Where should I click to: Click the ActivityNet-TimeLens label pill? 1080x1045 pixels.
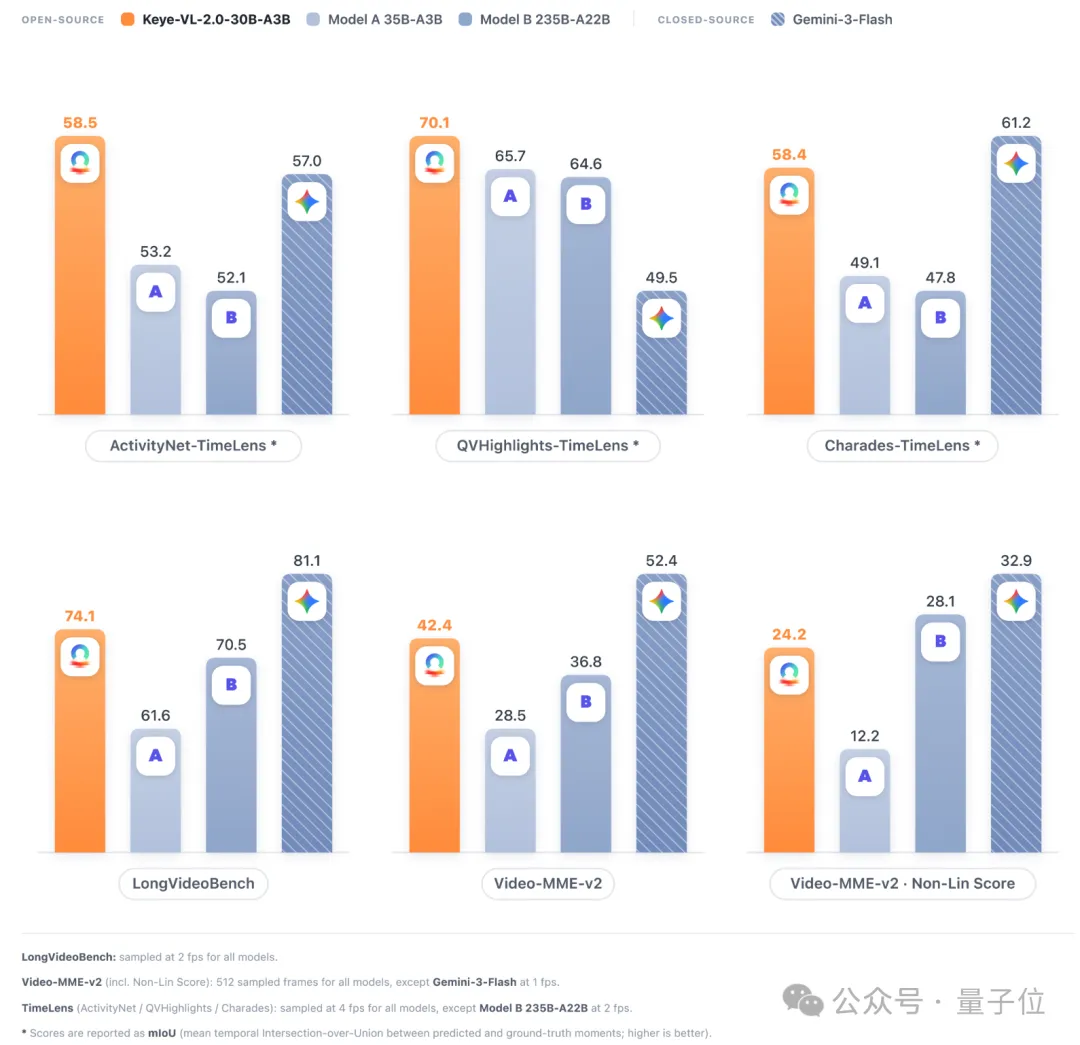pyautogui.click(x=194, y=446)
